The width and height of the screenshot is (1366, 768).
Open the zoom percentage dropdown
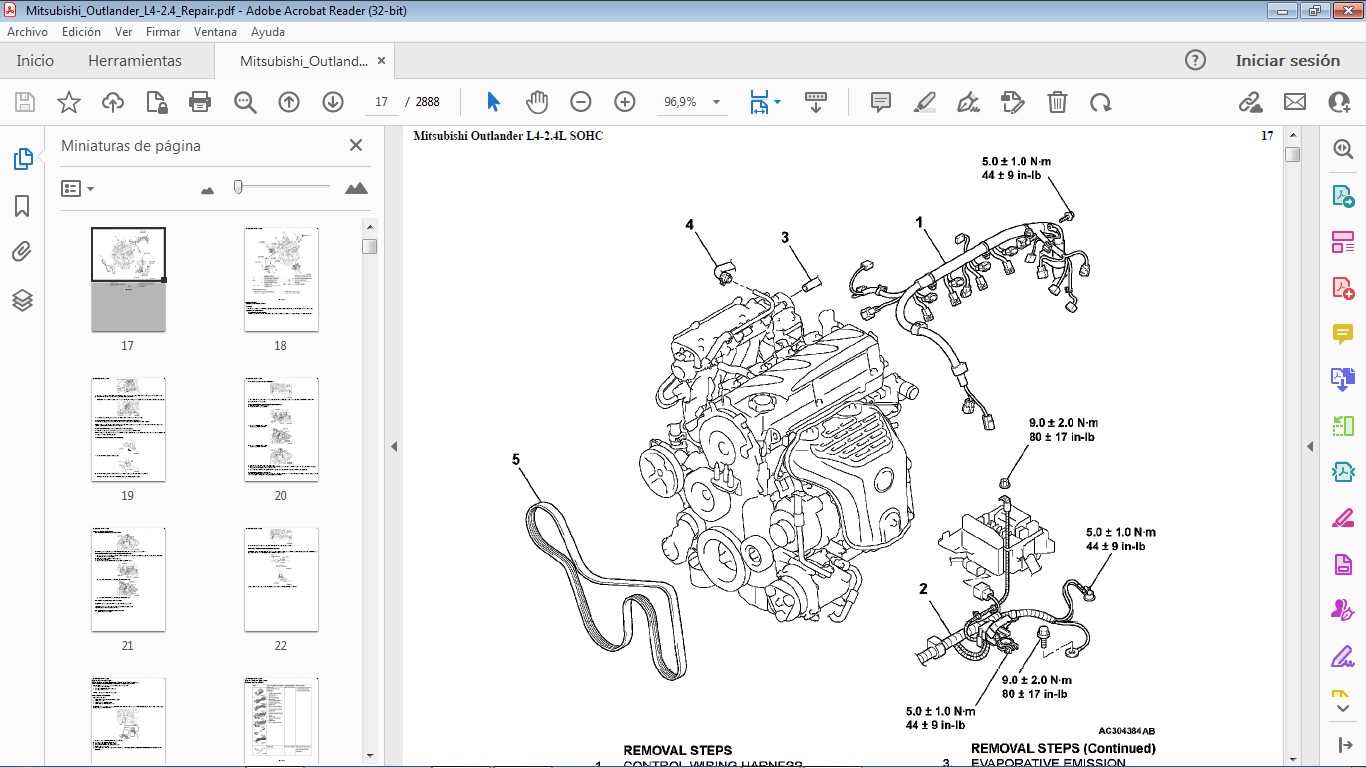point(716,102)
